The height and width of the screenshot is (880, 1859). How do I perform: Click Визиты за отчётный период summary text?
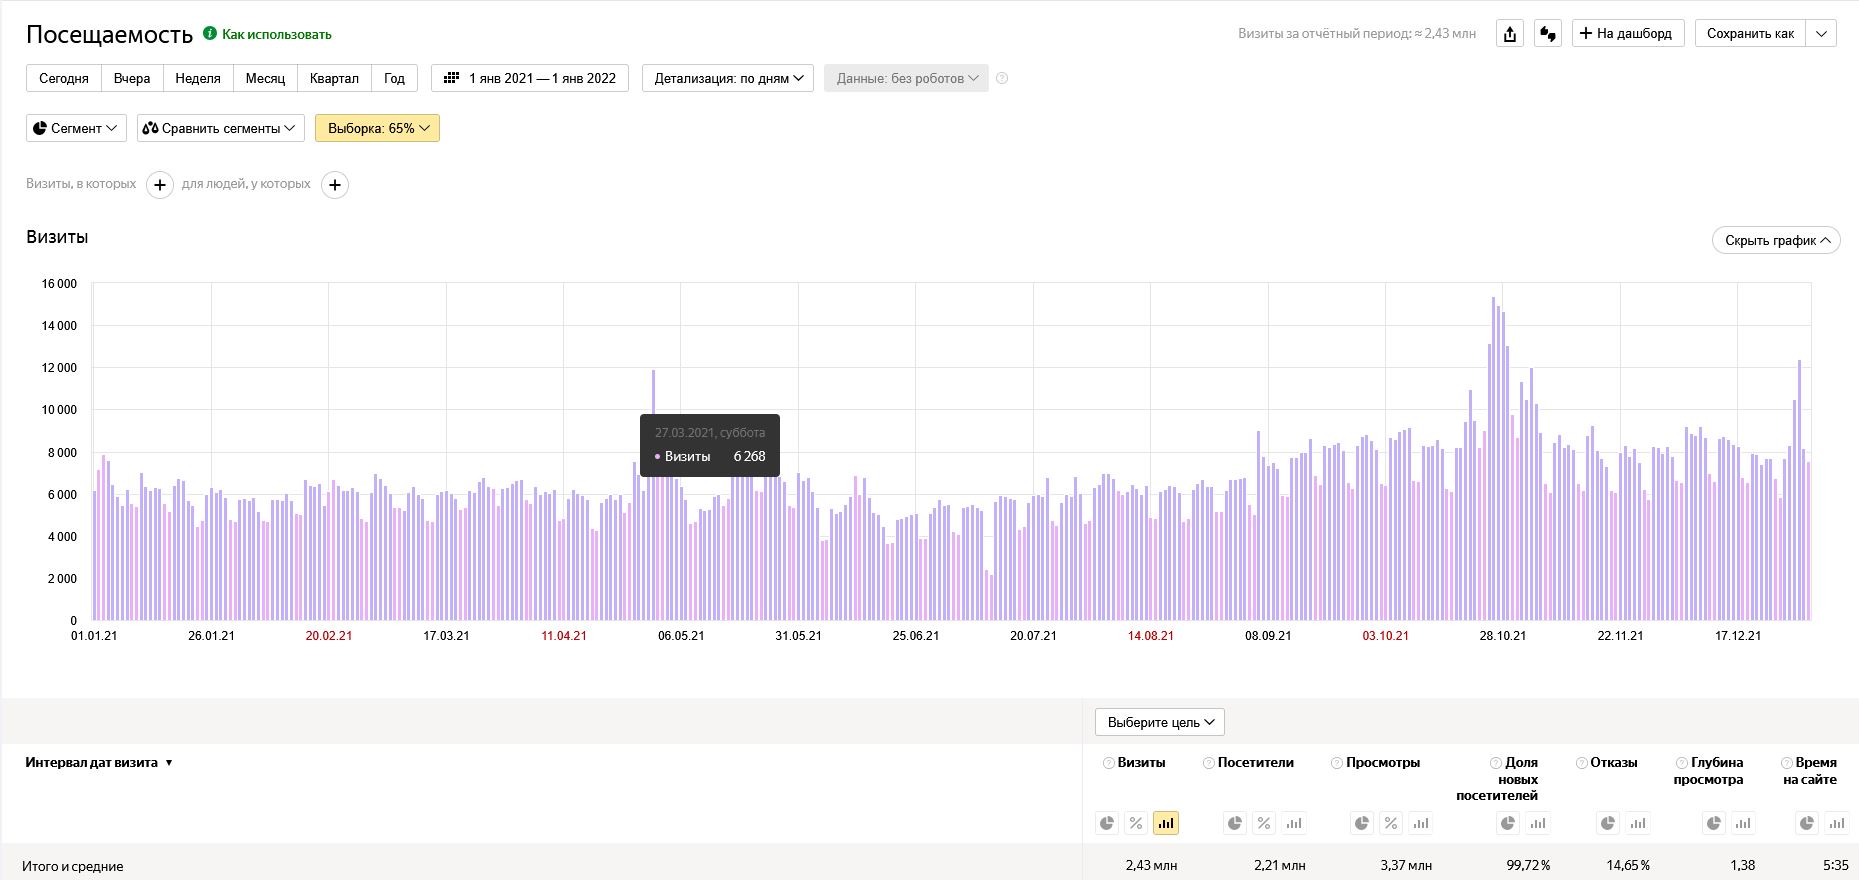point(1357,34)
